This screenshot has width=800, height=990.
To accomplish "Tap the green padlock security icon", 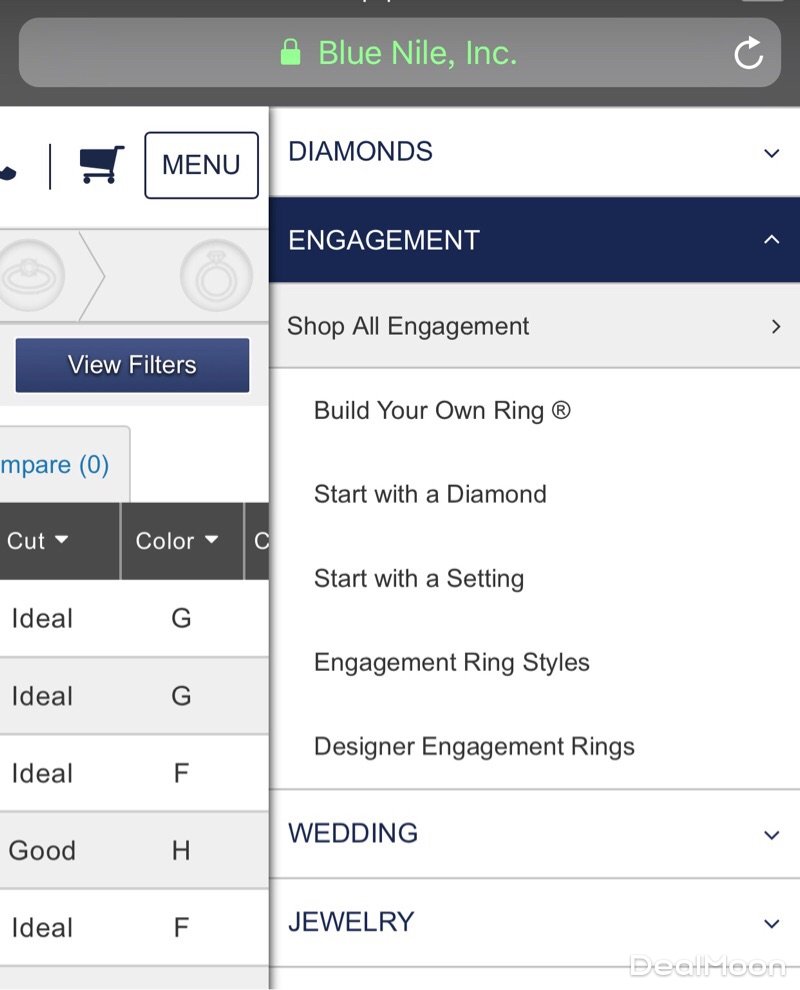I will [290, 52].
